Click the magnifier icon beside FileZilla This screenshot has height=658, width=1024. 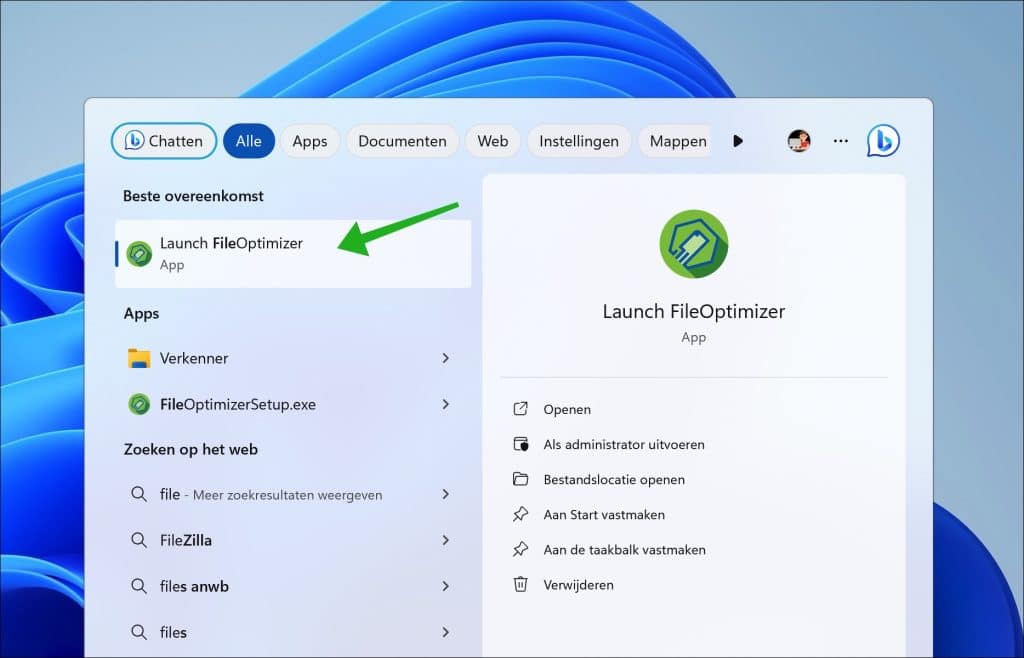tap(138, 540)
